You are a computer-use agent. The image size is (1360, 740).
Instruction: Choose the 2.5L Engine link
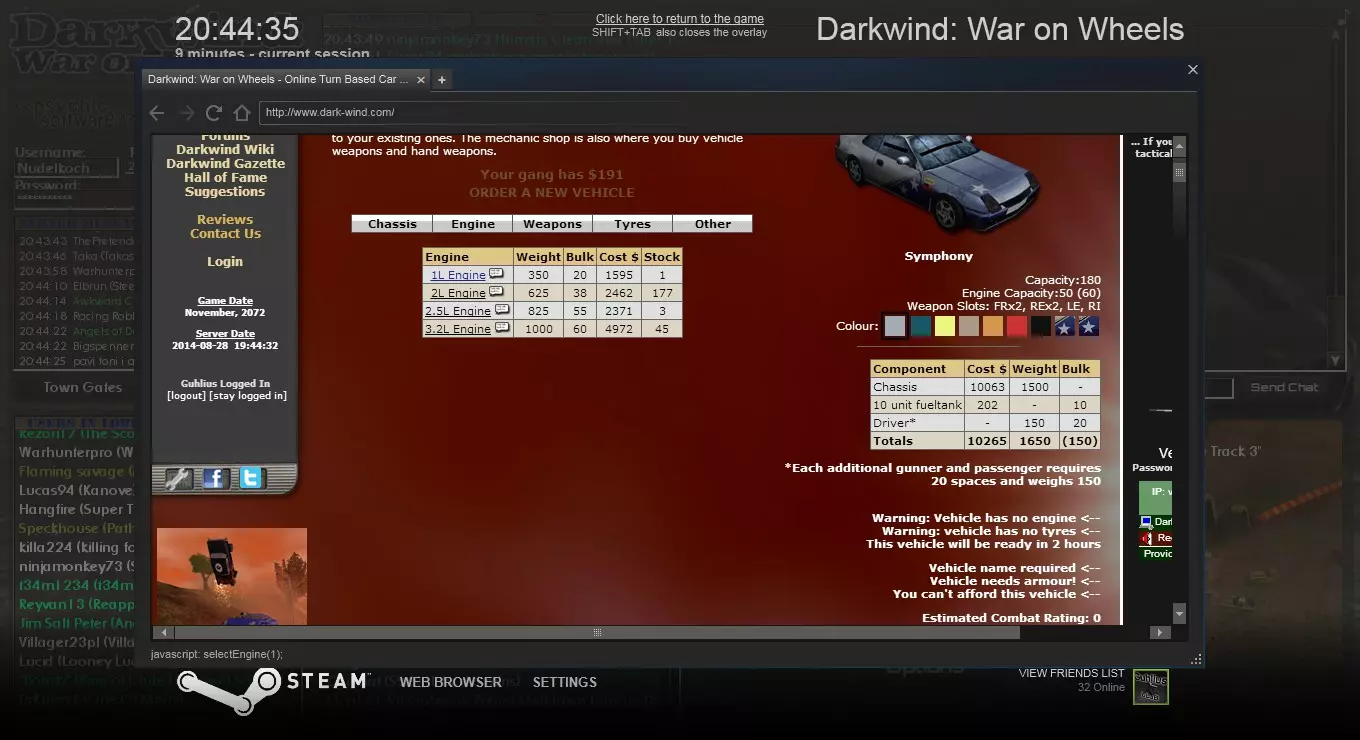458,311
